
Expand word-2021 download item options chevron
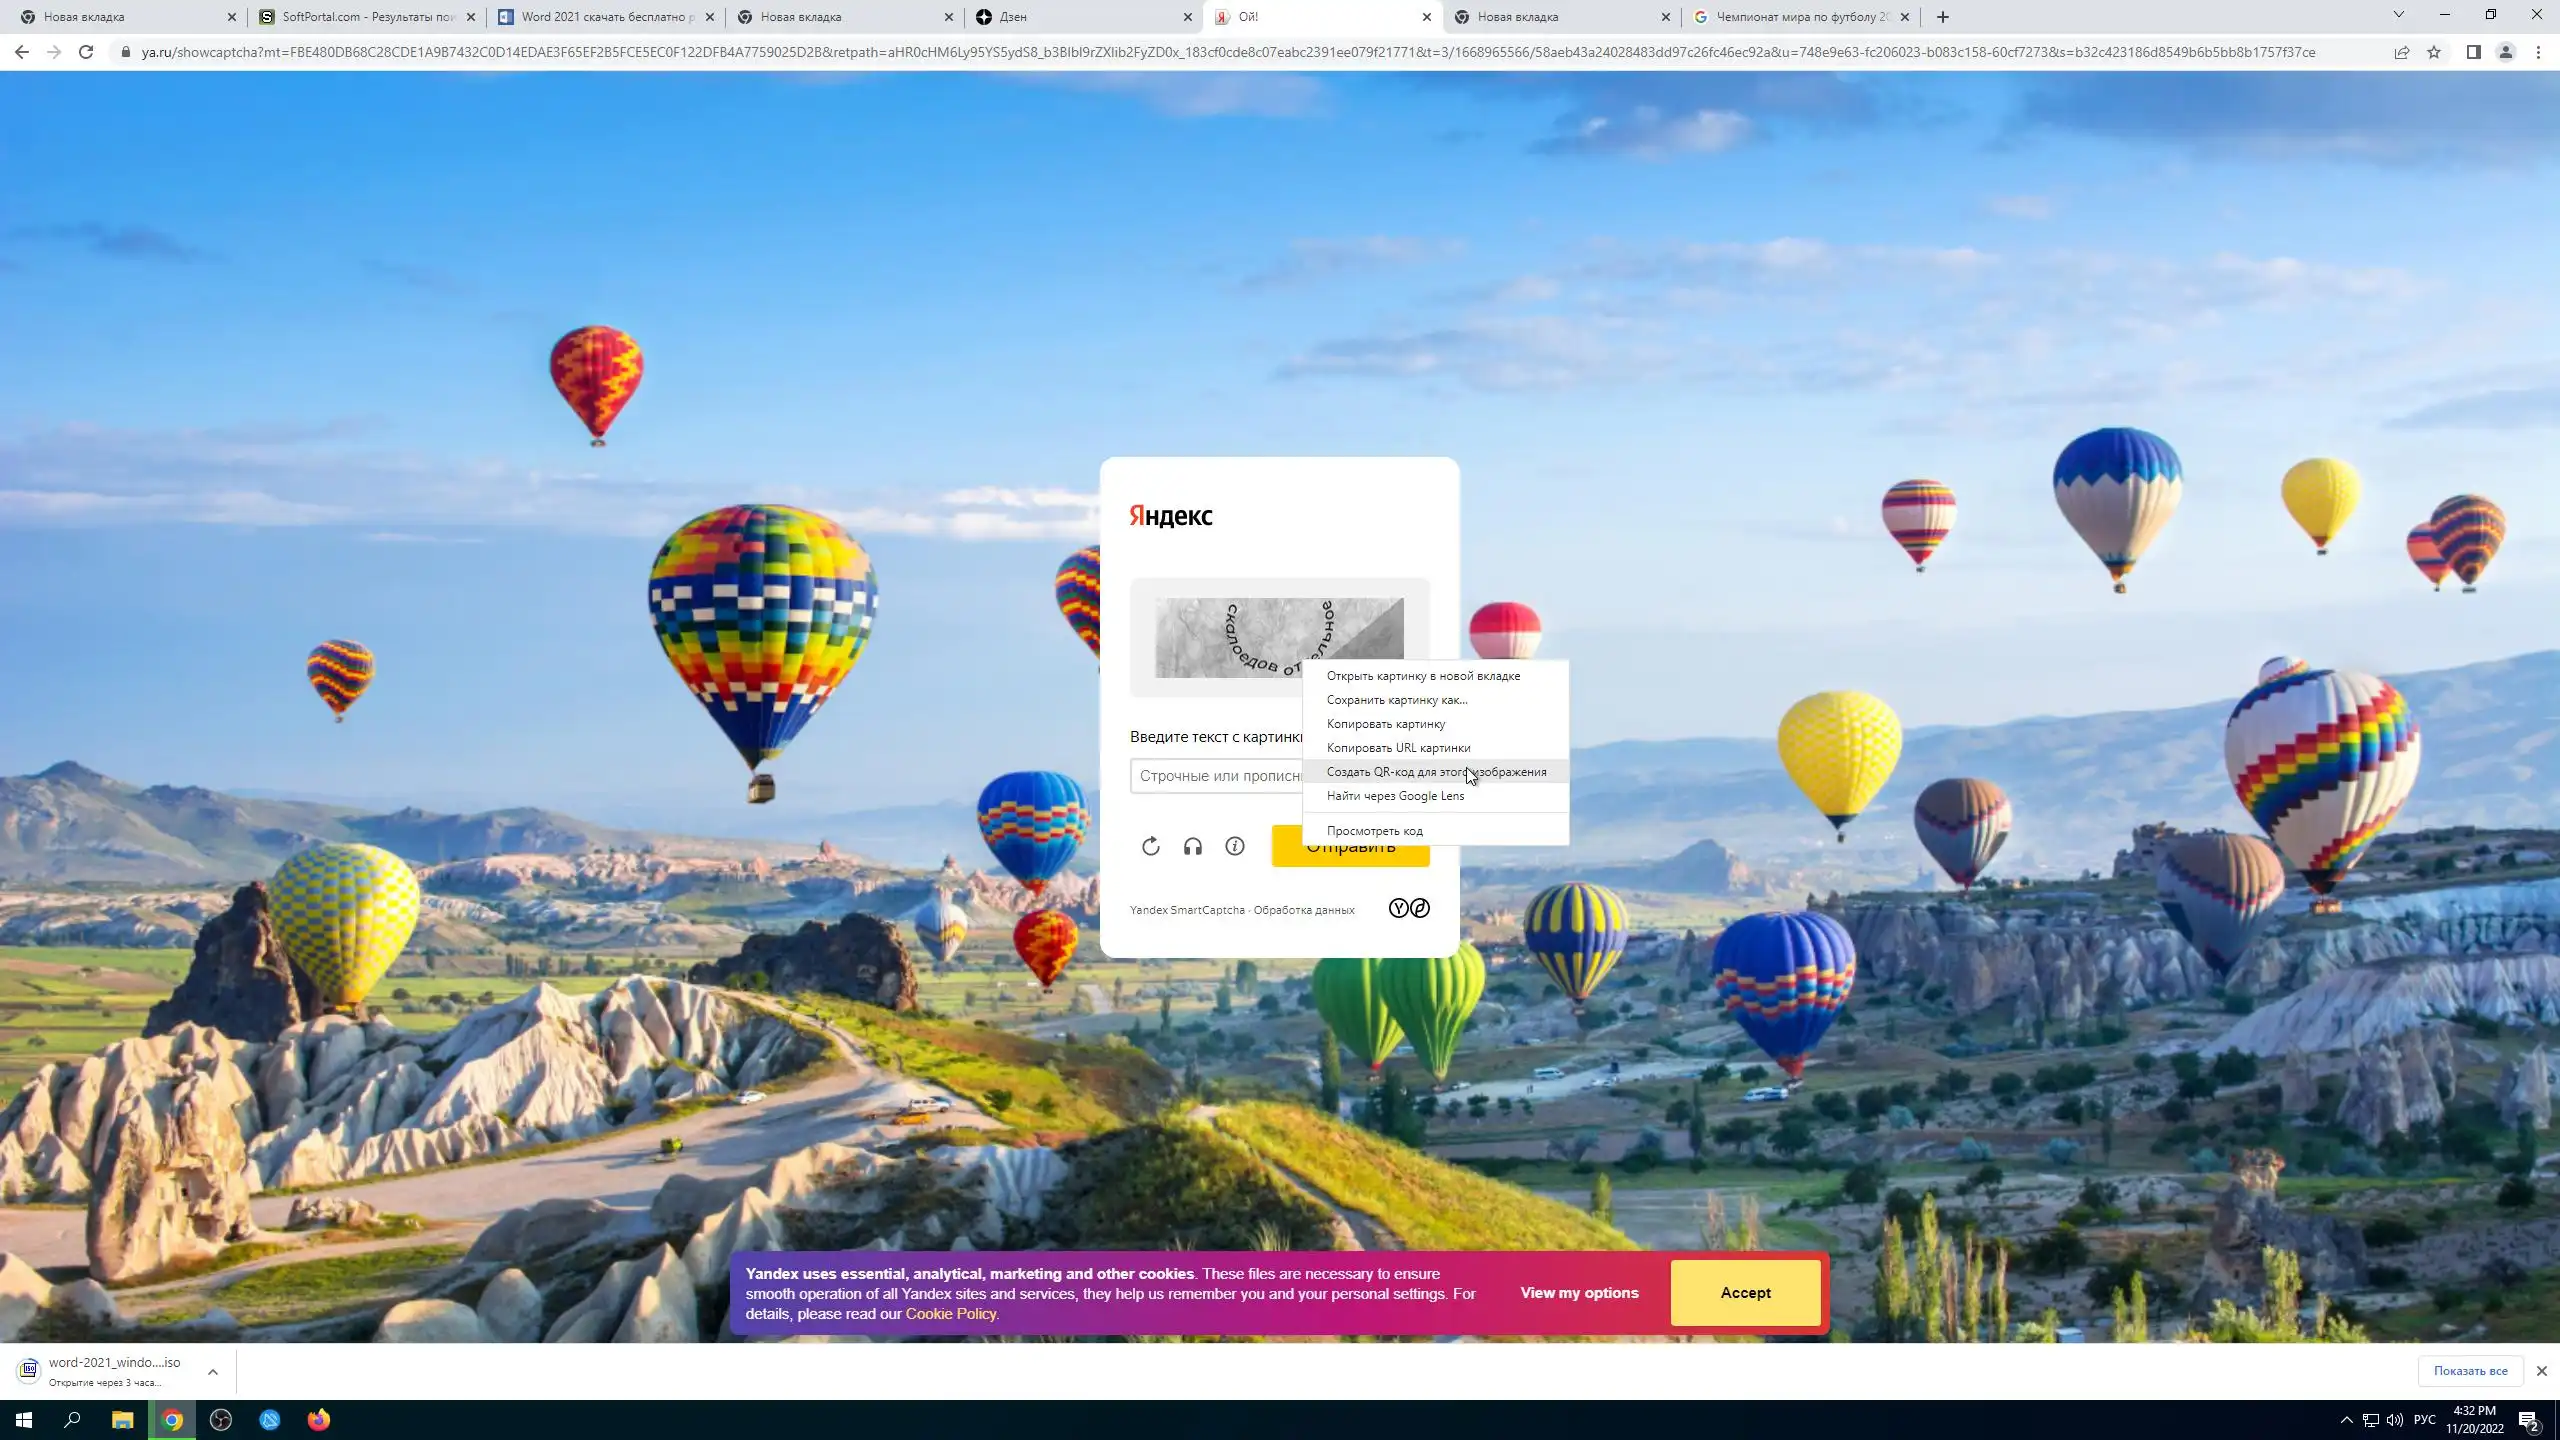[213, 1372]
